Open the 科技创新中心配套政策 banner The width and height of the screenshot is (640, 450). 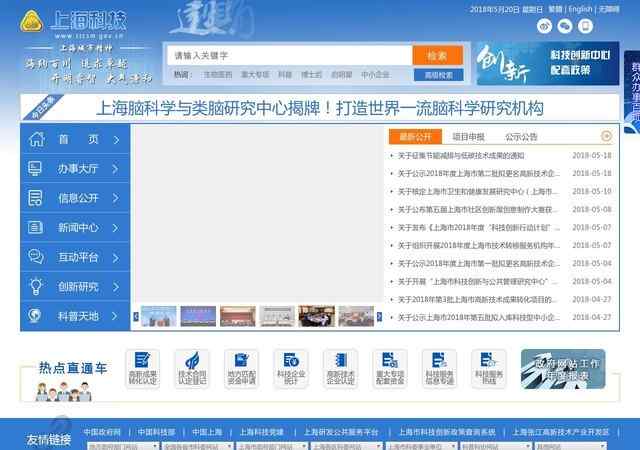(x=548, y=63)
